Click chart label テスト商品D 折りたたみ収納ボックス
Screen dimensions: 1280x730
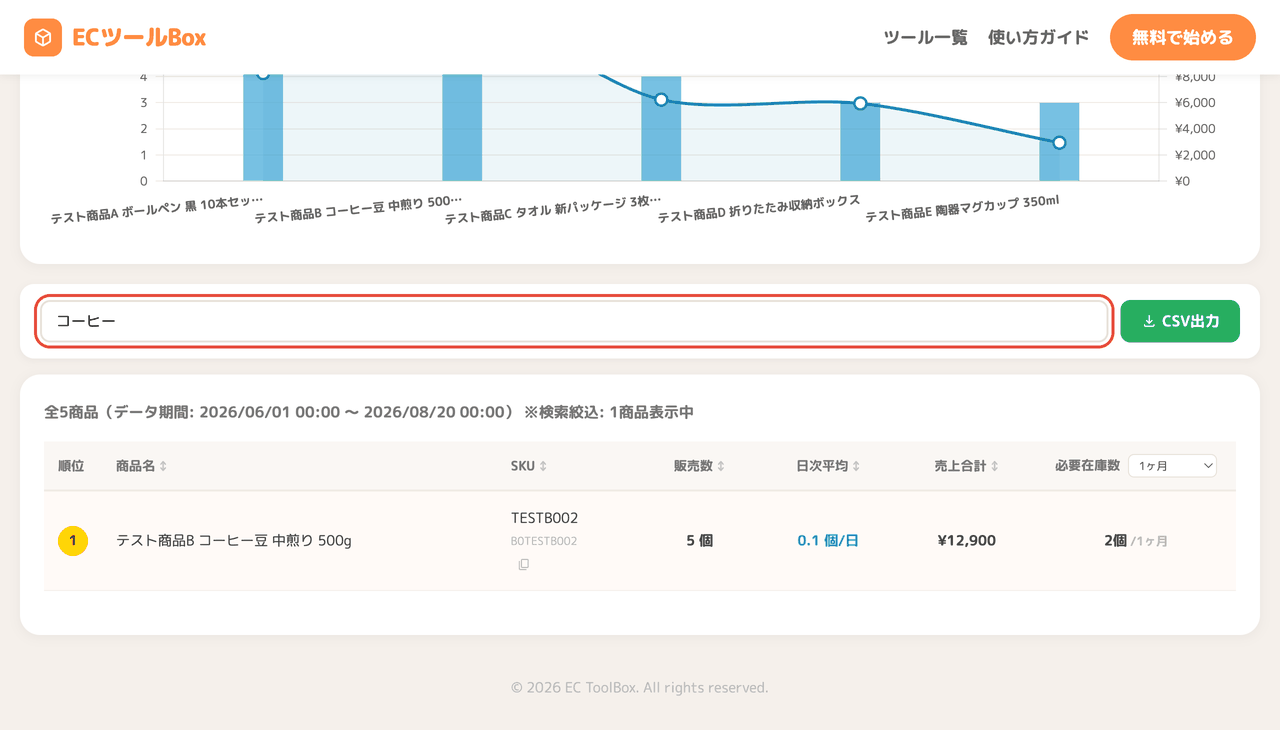point(759,209)
